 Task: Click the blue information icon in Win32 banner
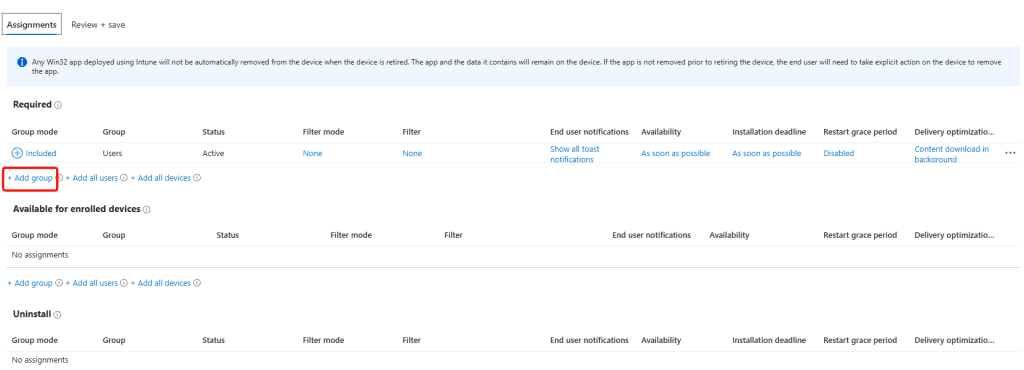[22, 63]
